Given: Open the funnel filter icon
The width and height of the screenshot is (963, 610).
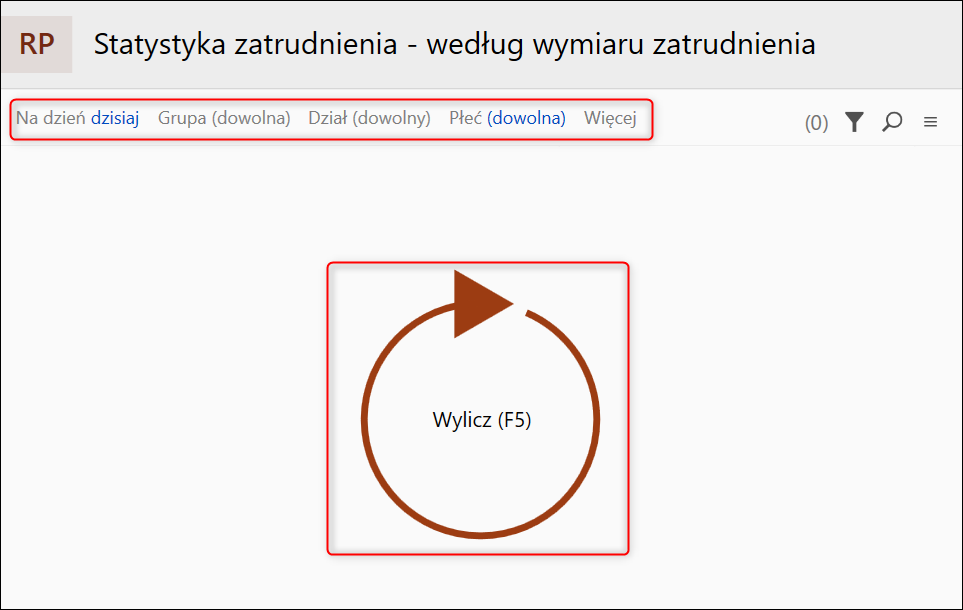Looking at the screenshot, I should 853,122.
